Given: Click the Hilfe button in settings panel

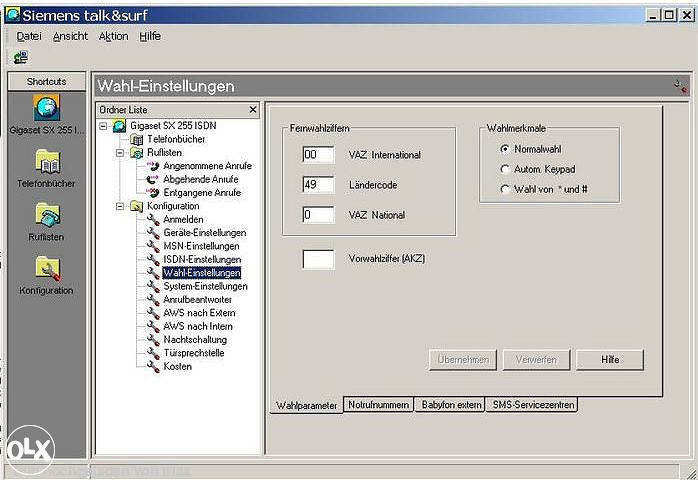Looking at the screenshot, I should [610, 360].
